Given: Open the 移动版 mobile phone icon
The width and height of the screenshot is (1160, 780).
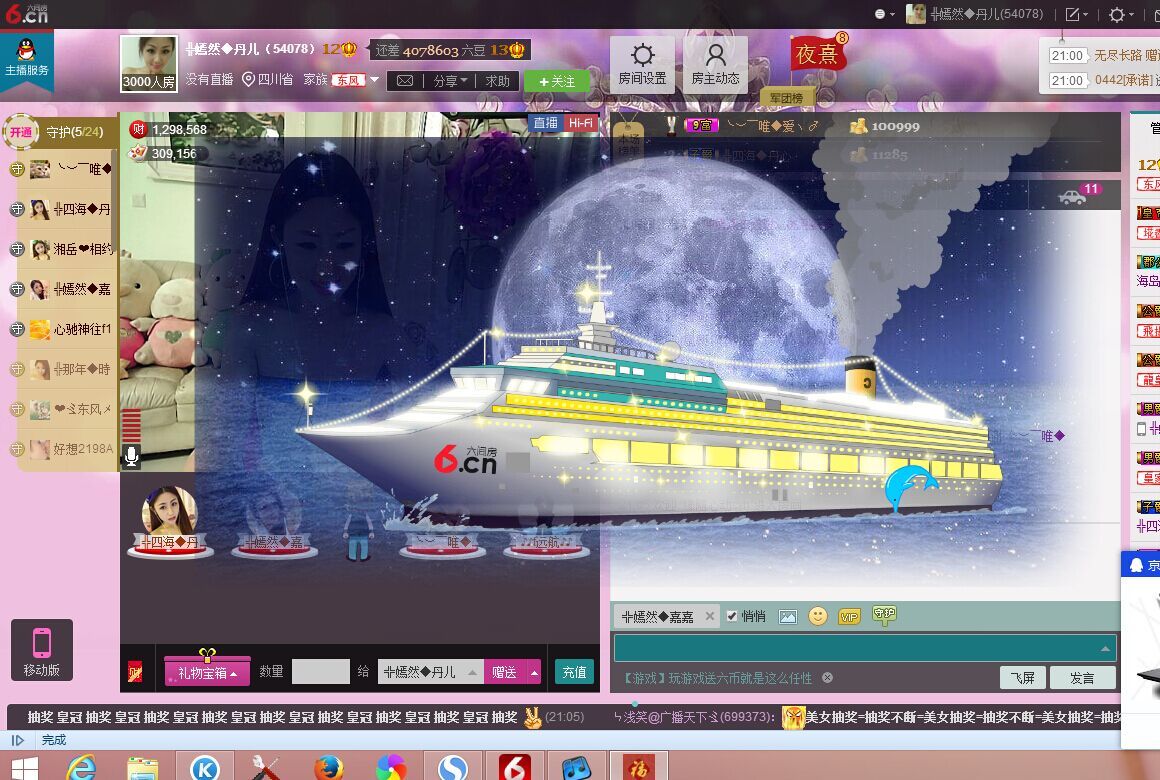Looking at the screenshot, I should pos(41,650).
